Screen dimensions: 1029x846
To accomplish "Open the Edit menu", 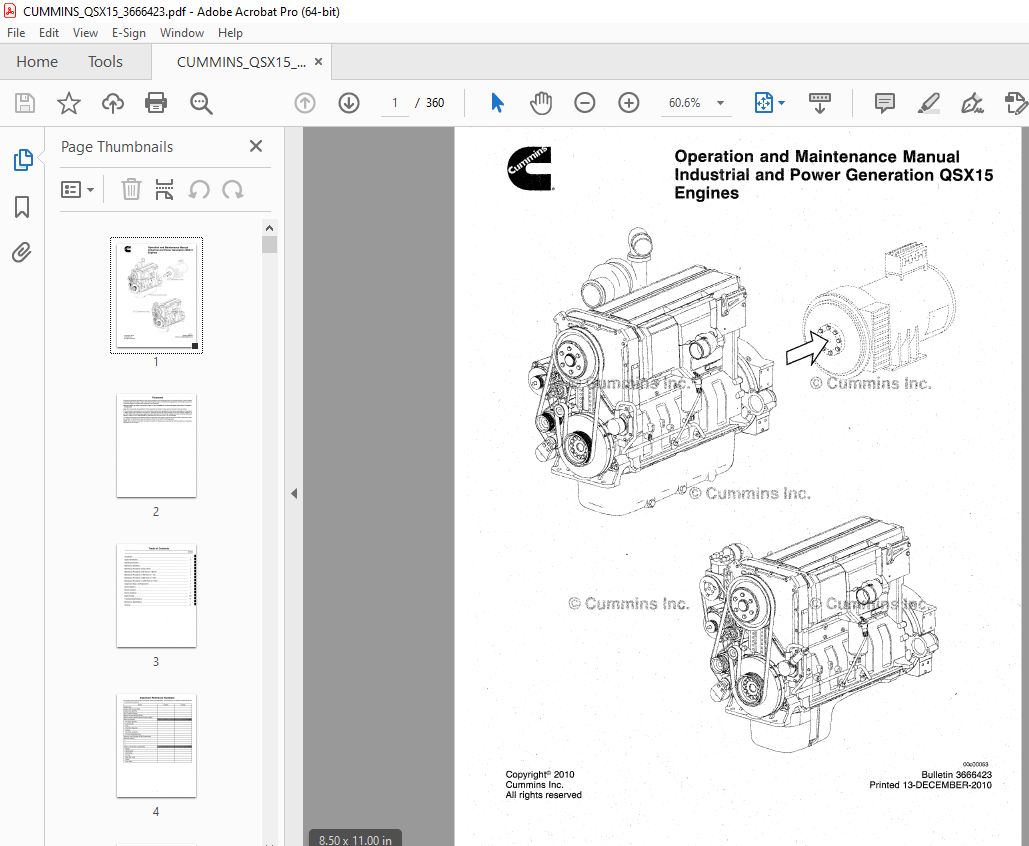I will pyautogui.click(x=49, y=33).
